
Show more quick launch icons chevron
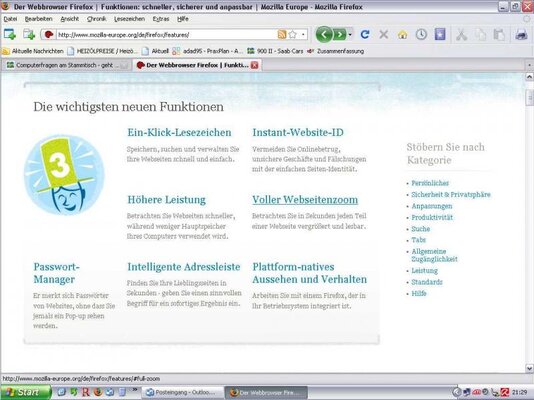click(x=135, y=389)
